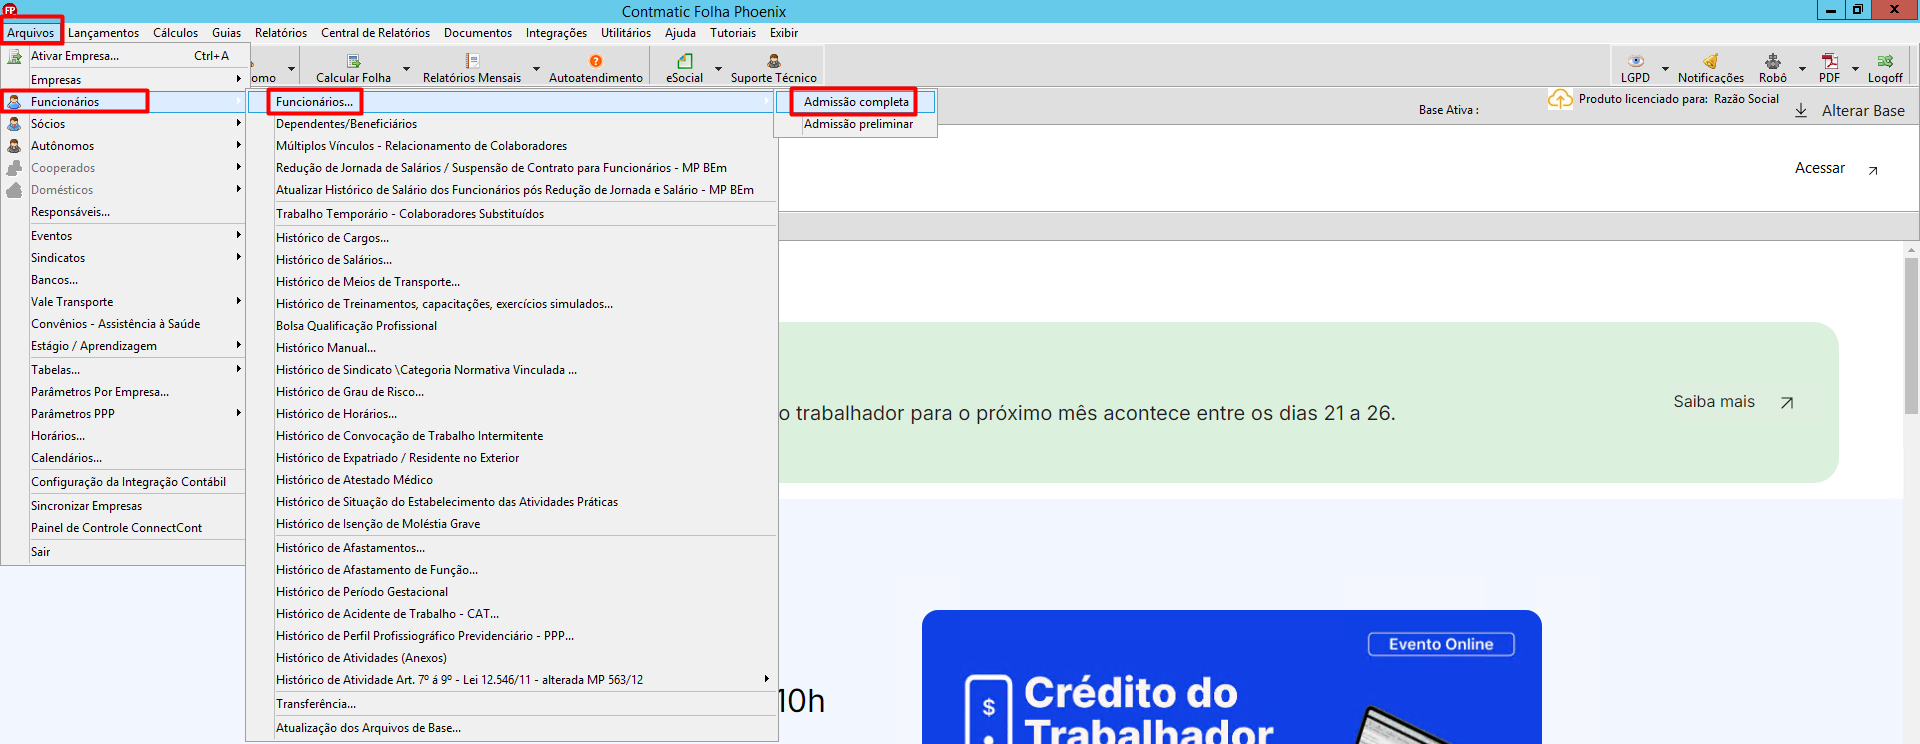Expand Histórico de Atividade Art. 7º submenu arrow
This screenshot has width=1920, height=744.
click(x=766, y=679)
